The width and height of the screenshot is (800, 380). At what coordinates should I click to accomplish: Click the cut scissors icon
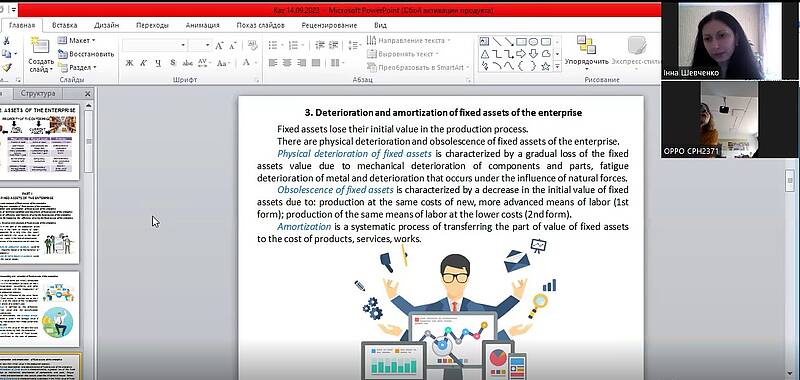coord(6,40)
